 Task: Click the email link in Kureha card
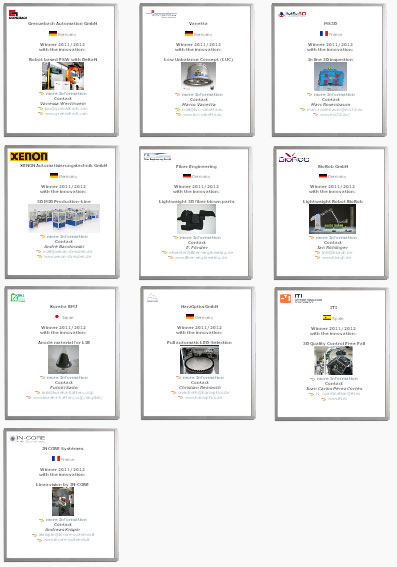pyautogui.click(x=68, y=392)
